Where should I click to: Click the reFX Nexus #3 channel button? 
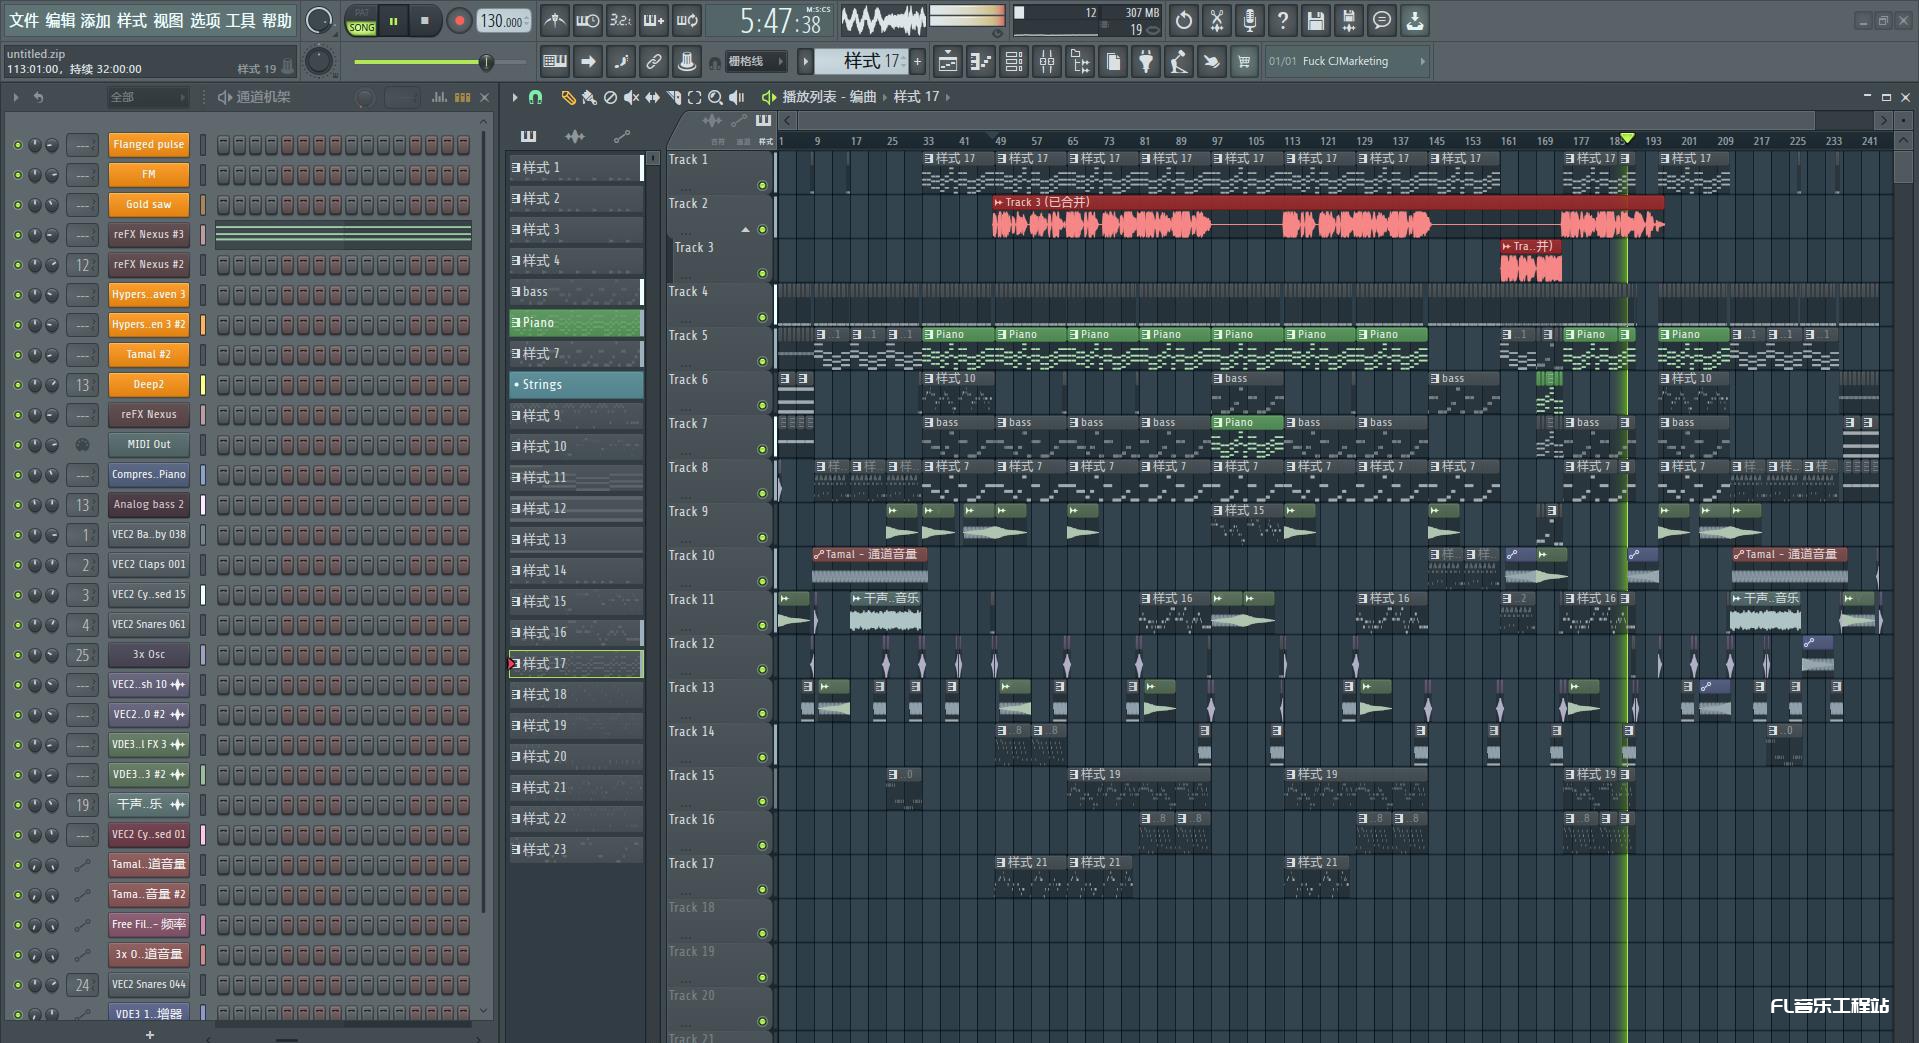pyautogui.click(x=148, y=235)
